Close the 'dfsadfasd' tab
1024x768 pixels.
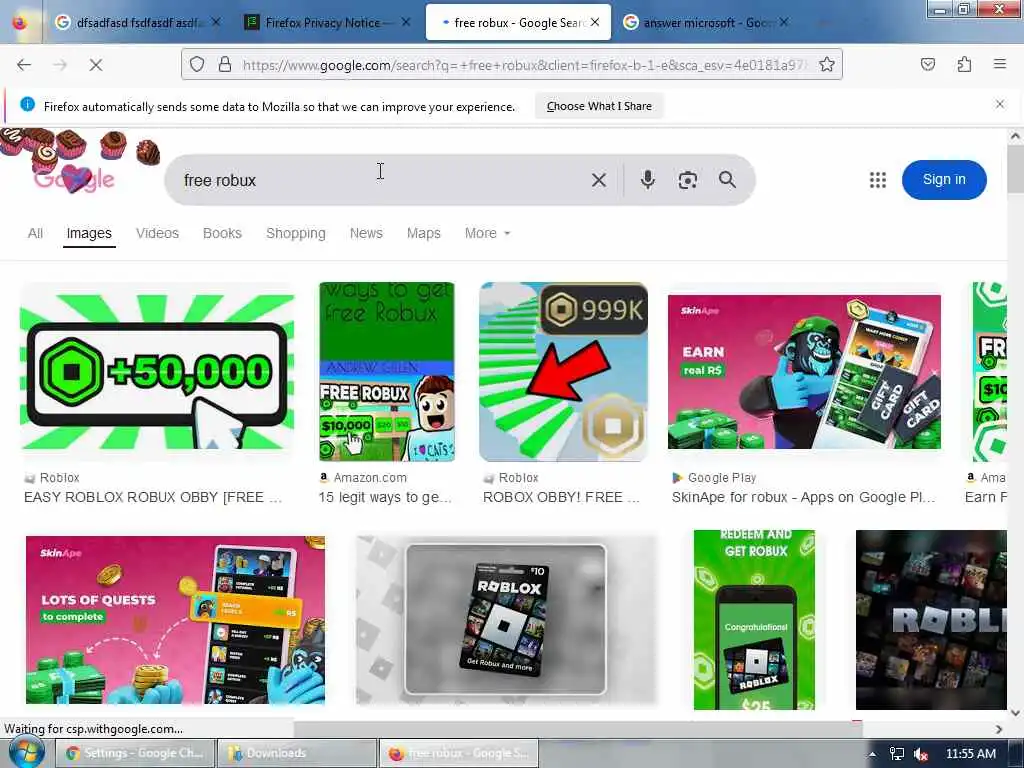tap(216, 22)
